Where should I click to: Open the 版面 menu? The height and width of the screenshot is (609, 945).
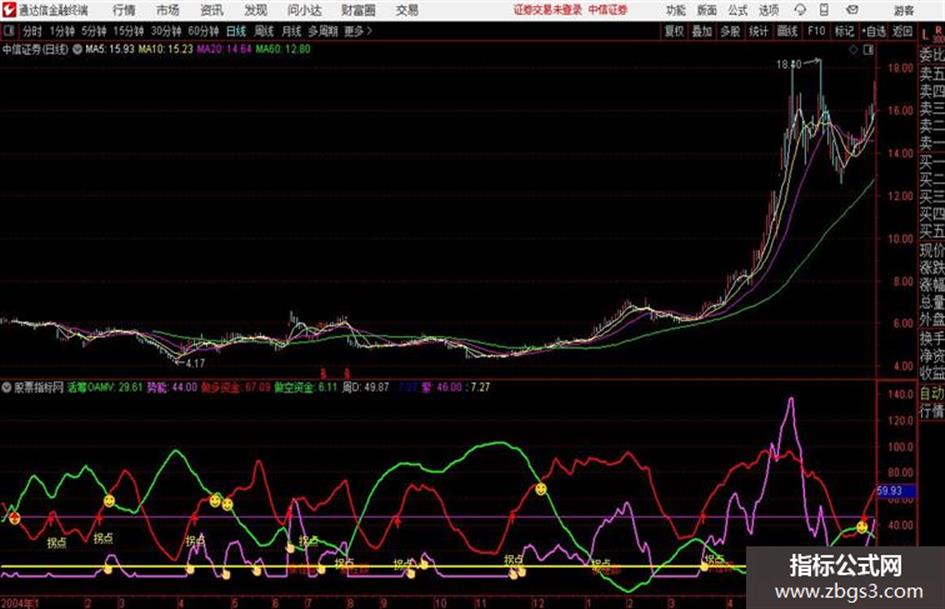pos(707,10)
